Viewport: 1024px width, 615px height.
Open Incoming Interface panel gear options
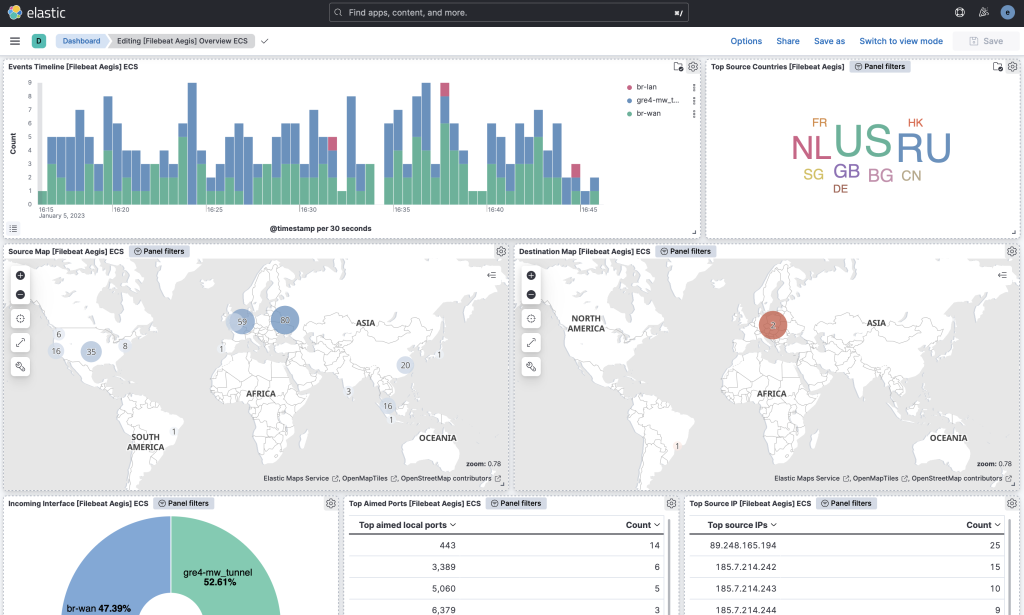click(x=330, y=503)
